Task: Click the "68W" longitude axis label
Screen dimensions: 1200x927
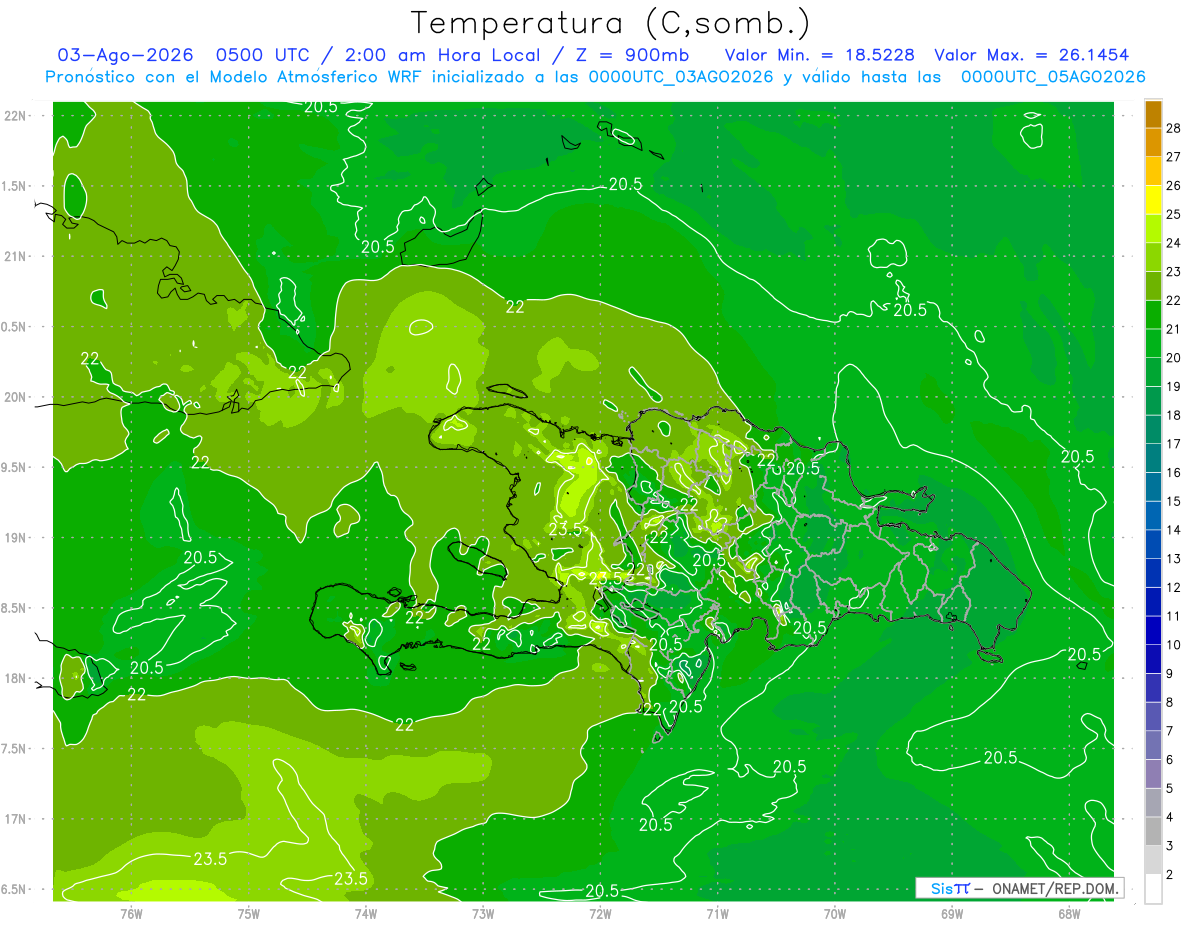Action: click(1069, 914)
